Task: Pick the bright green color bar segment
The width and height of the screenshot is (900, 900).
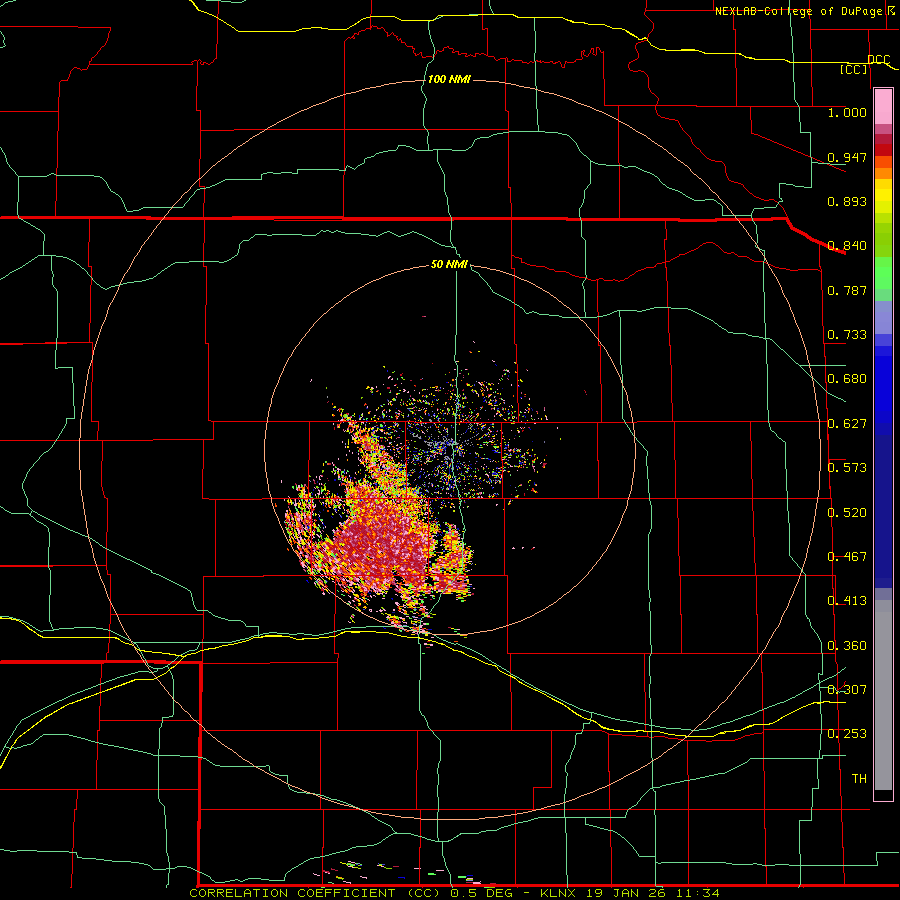Action: pos(883,273)
